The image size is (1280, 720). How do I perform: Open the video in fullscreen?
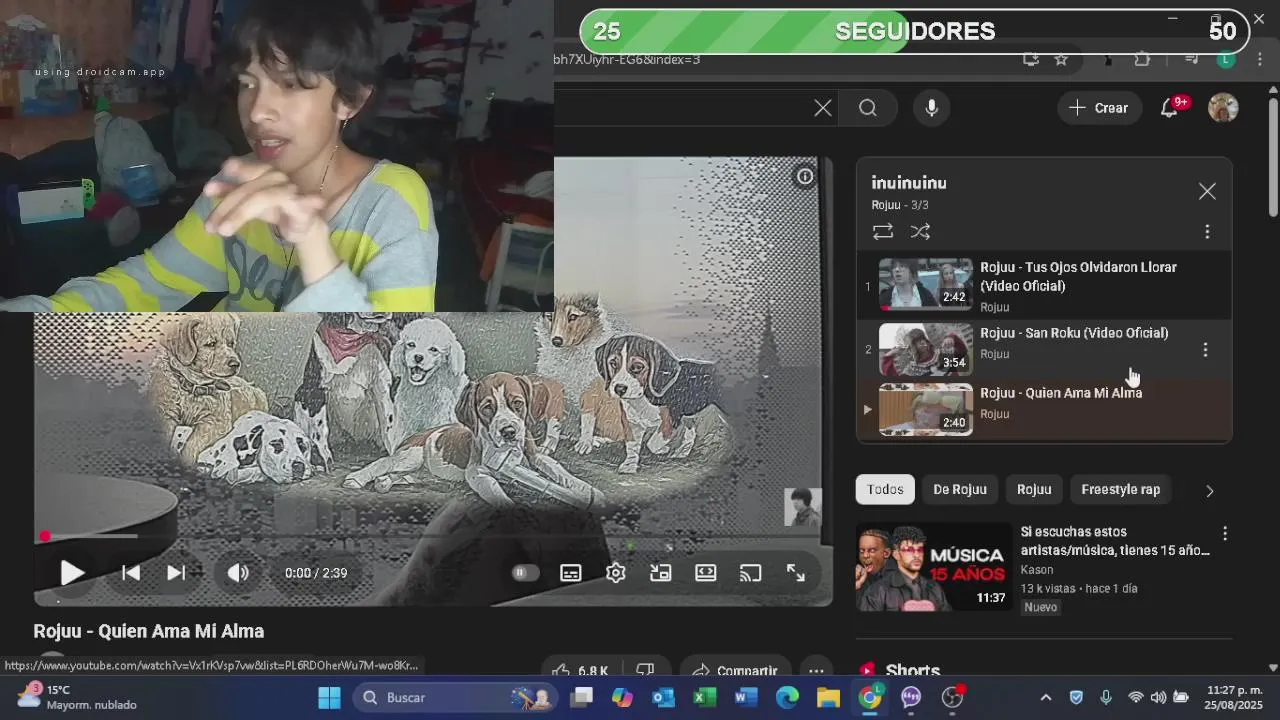pyautogui.click(x=796, y=573)
